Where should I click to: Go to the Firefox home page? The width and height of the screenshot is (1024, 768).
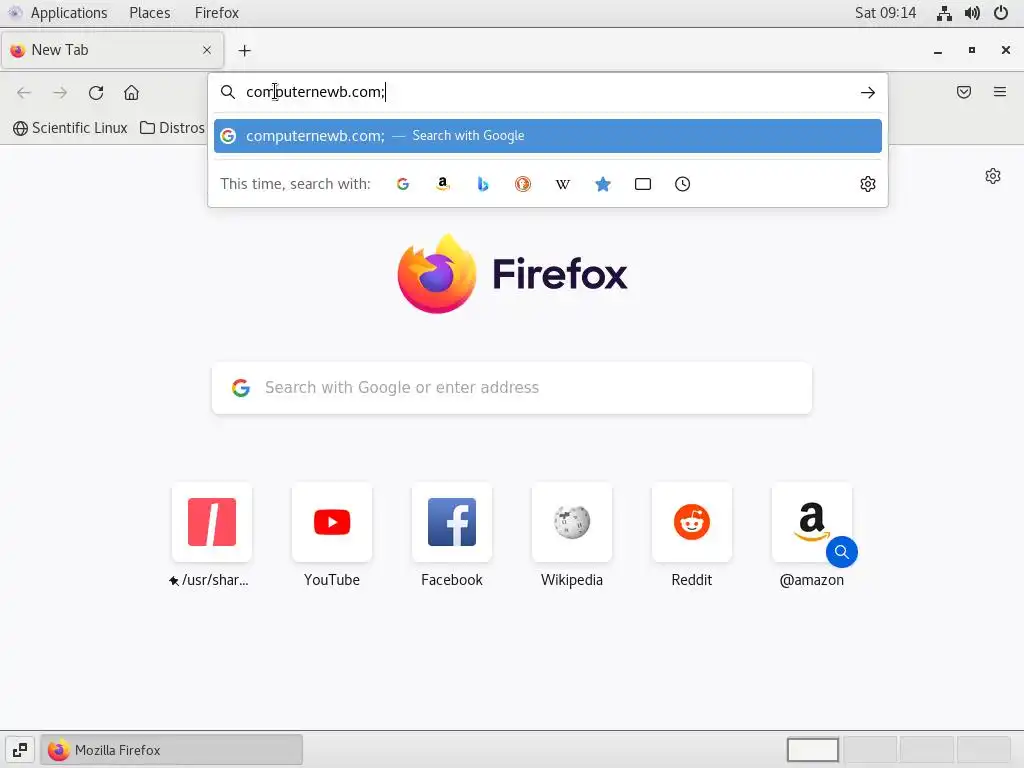tap(131, 93)
